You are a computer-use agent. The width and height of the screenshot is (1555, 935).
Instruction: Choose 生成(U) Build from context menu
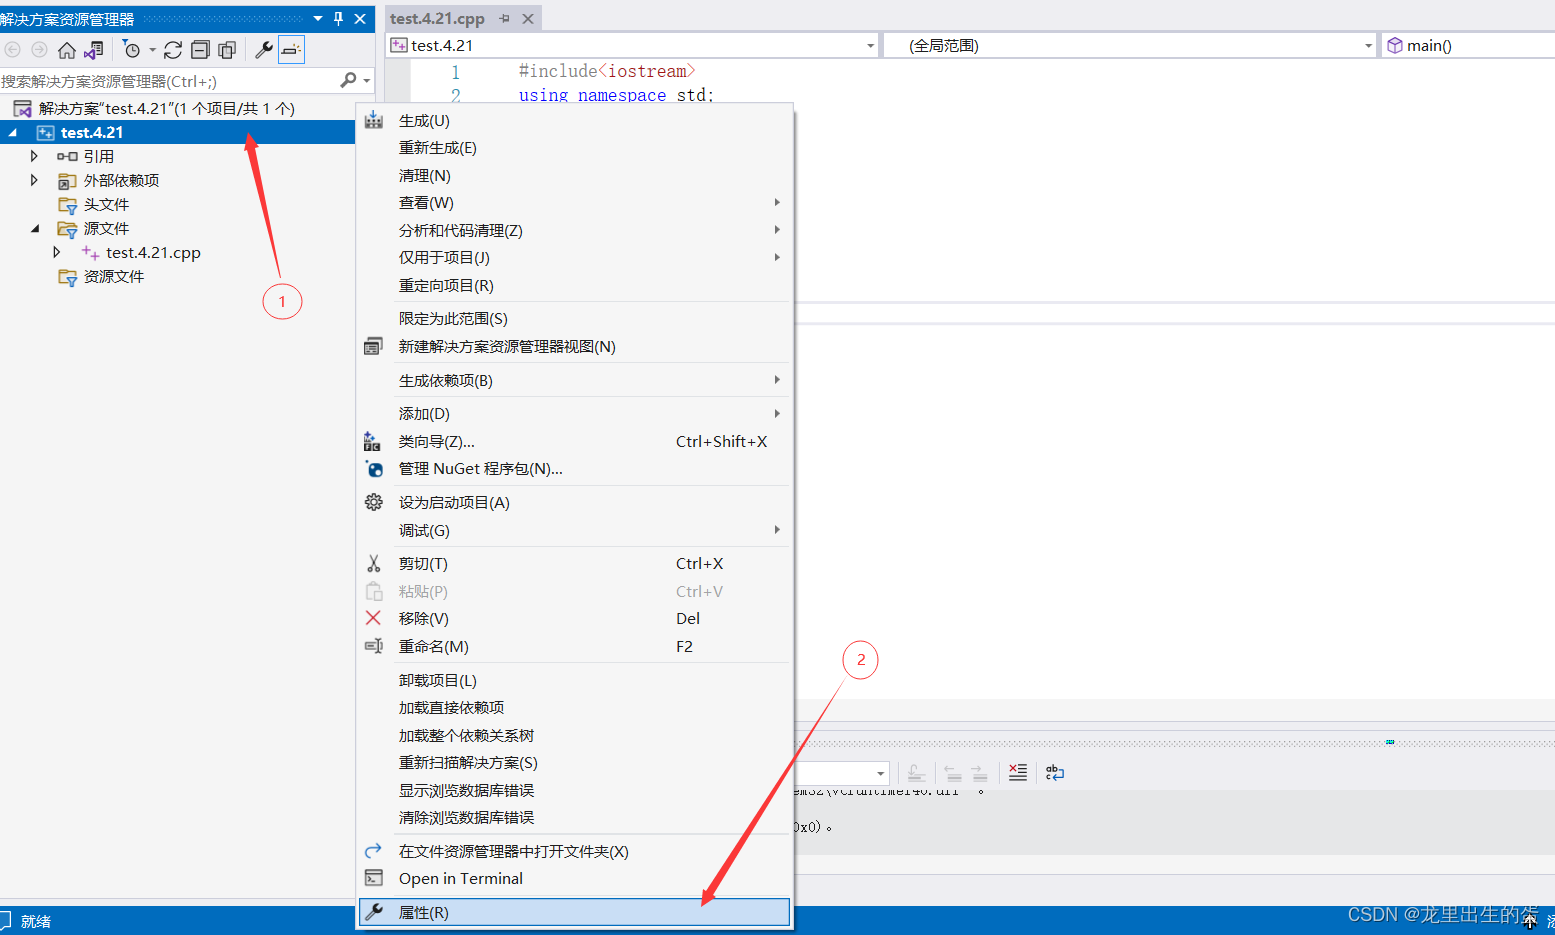[x=575, y=120]
